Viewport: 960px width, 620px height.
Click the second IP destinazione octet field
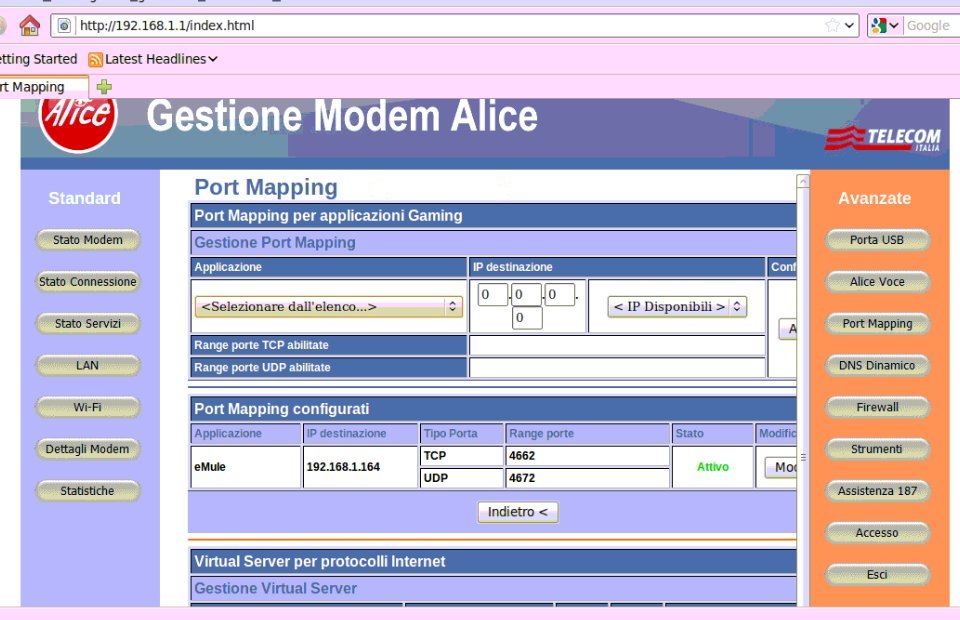[527, 294]
